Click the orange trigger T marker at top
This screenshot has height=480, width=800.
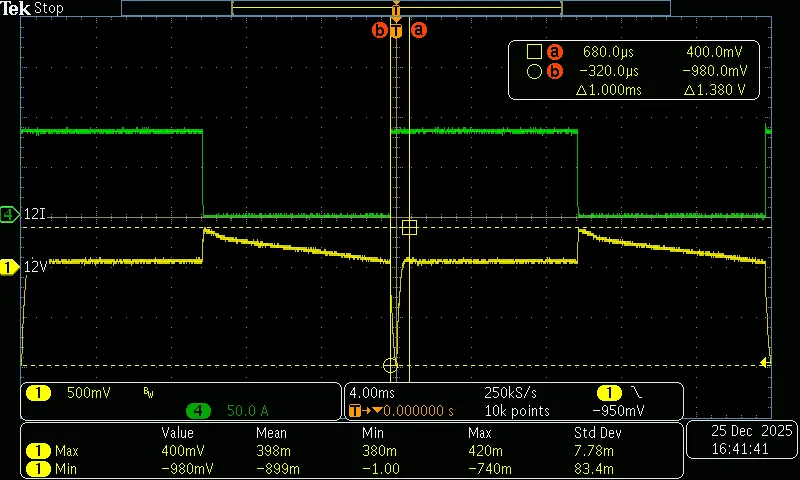pyautogui.click(x=396, y=31)
